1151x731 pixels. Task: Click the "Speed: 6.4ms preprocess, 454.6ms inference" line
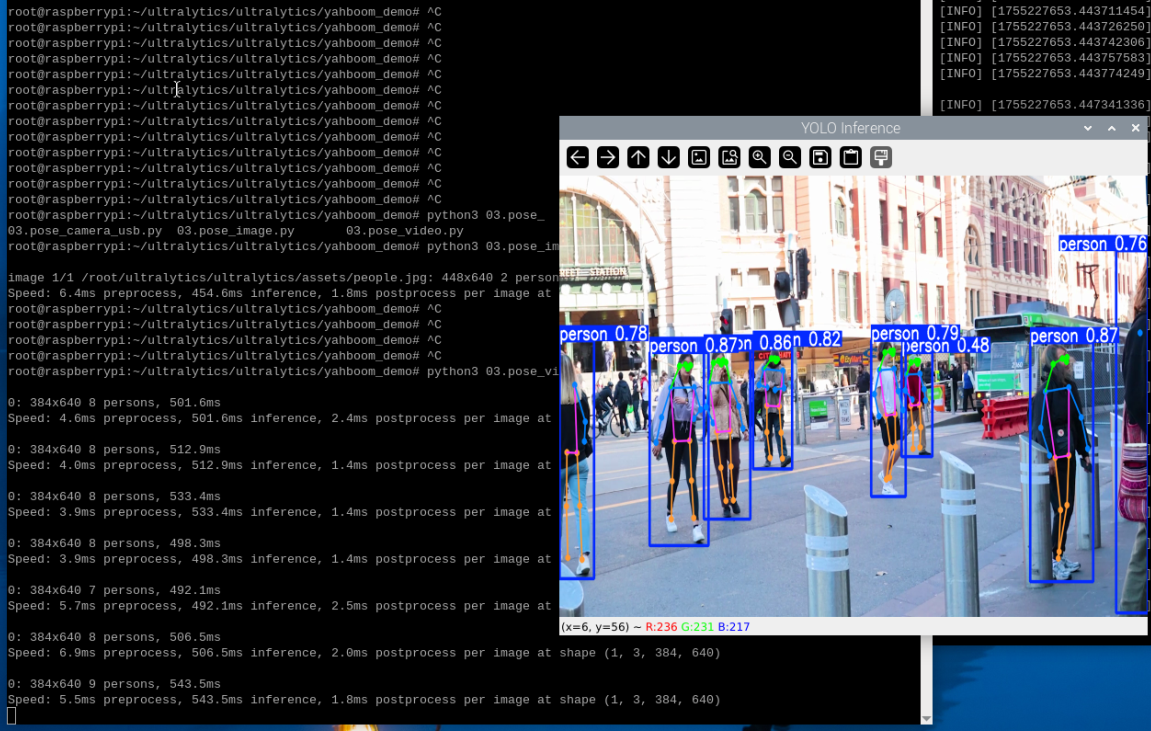click(283, 294)
